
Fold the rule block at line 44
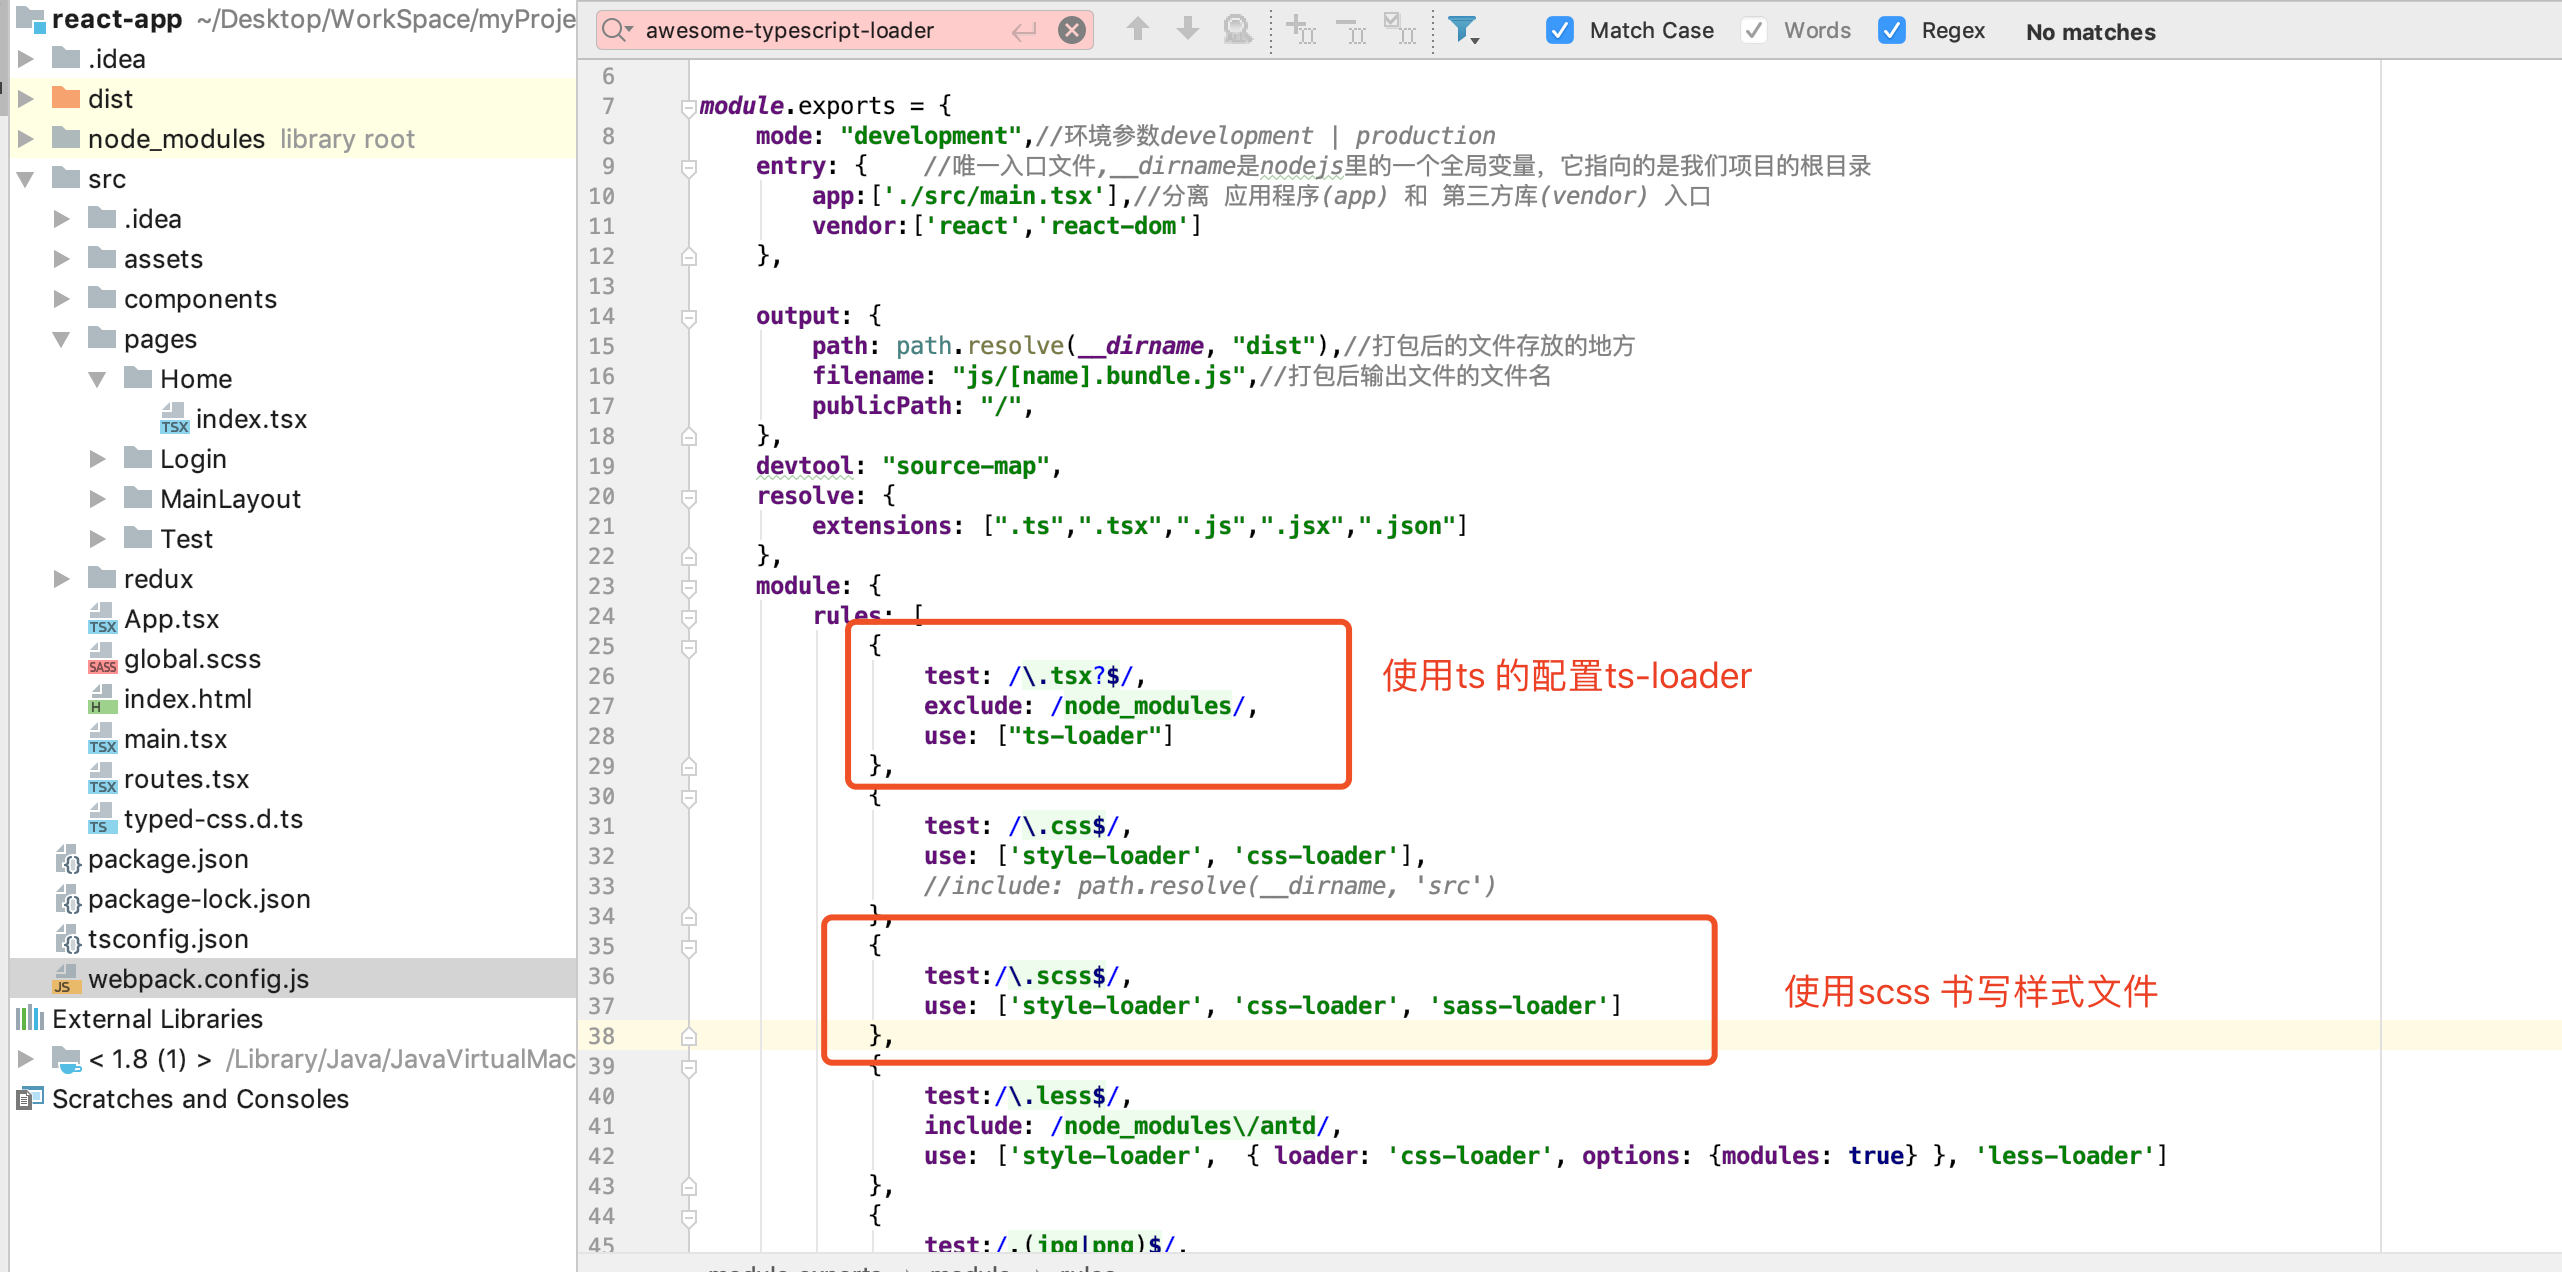pos(689,1217)
